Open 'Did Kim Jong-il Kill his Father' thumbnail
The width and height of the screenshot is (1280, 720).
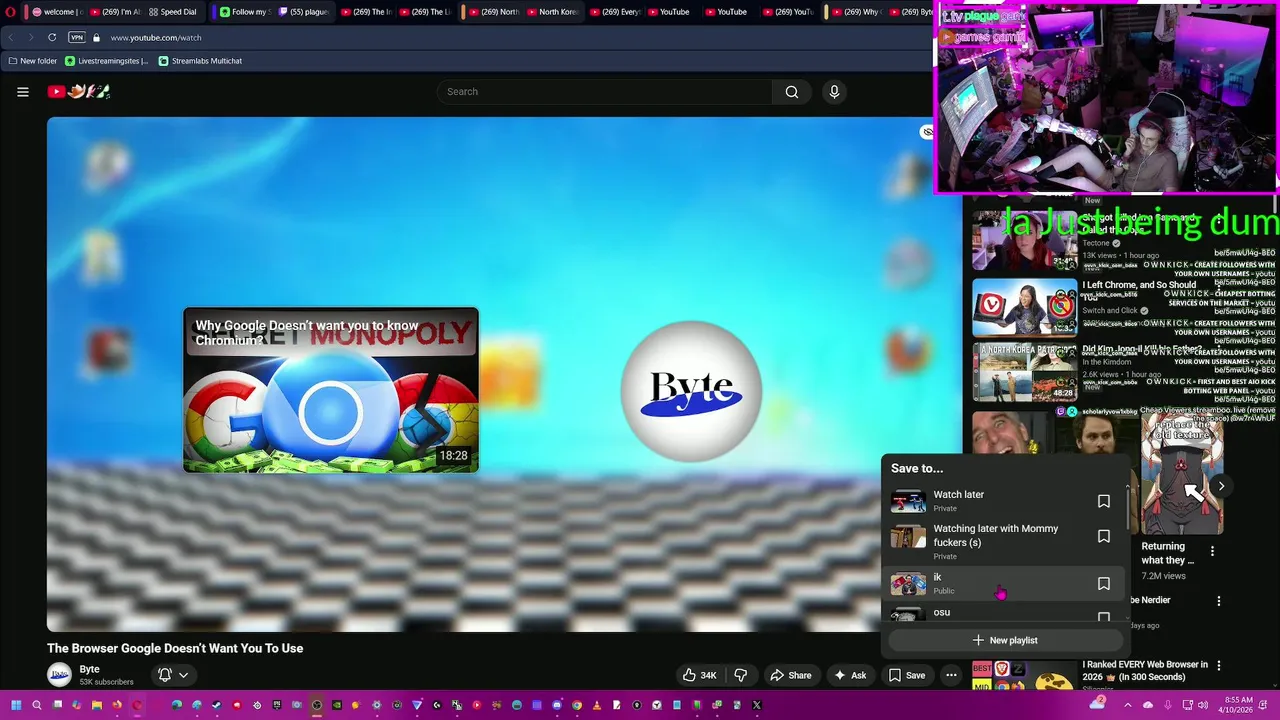(x=1025, y=372)
